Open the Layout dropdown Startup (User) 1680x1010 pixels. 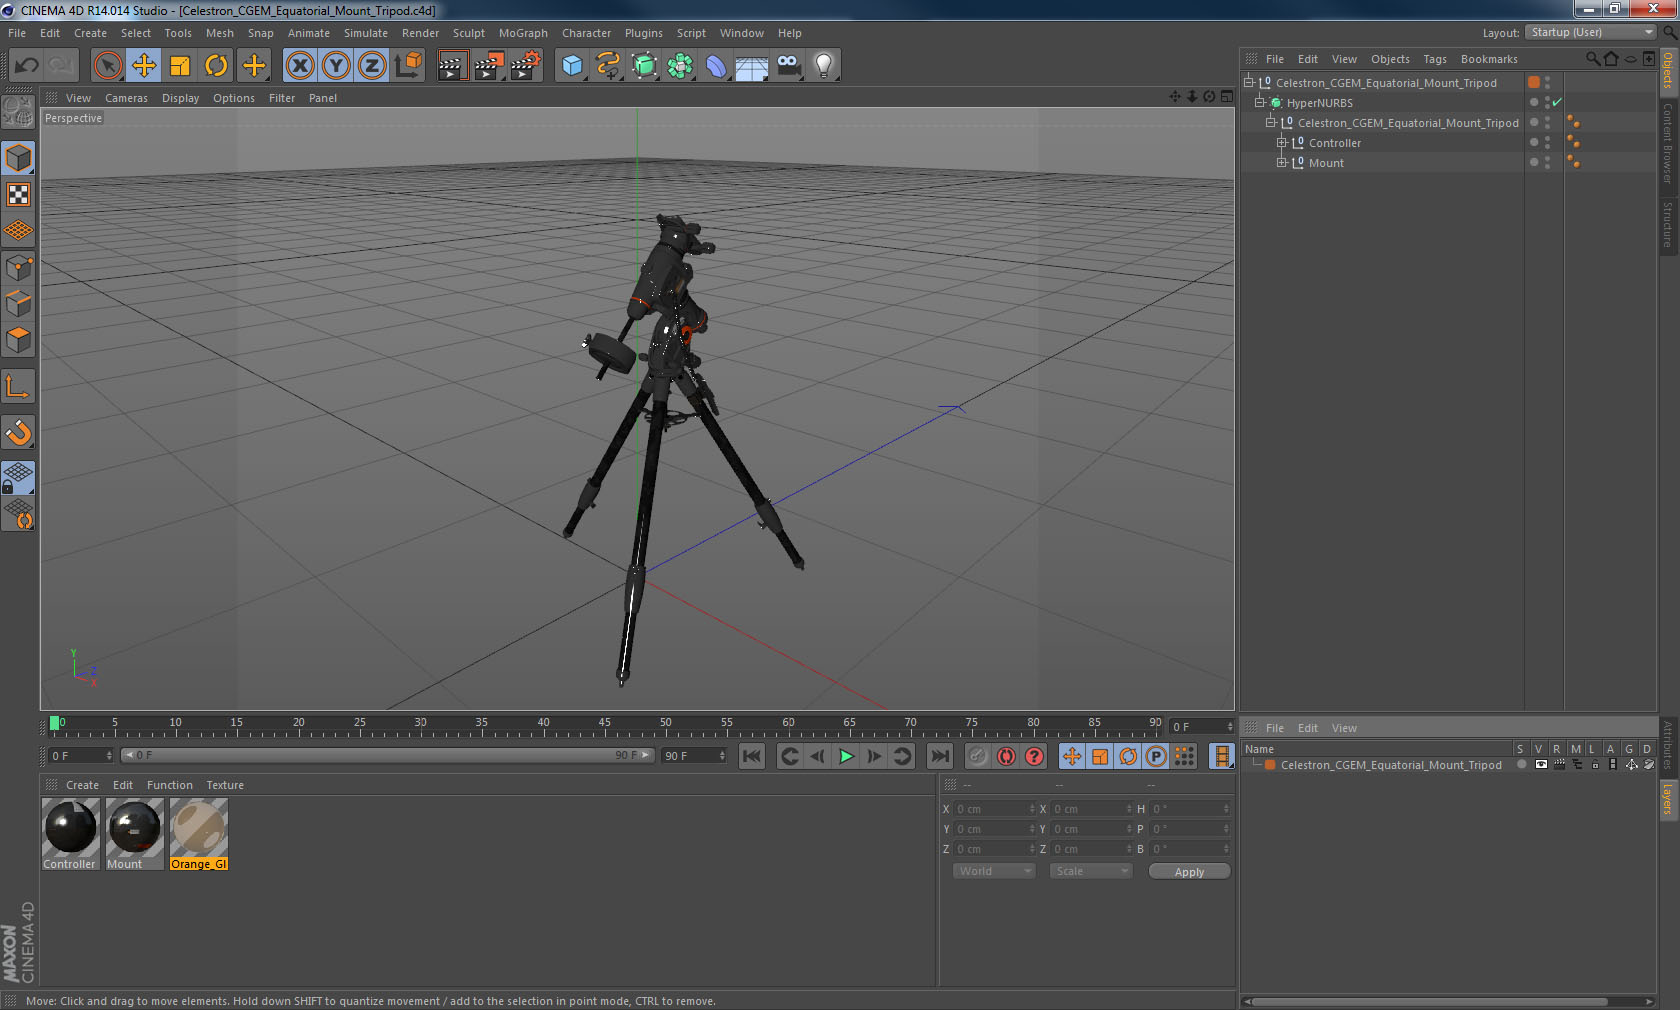pyautogui.click(x=1591, y=32)
